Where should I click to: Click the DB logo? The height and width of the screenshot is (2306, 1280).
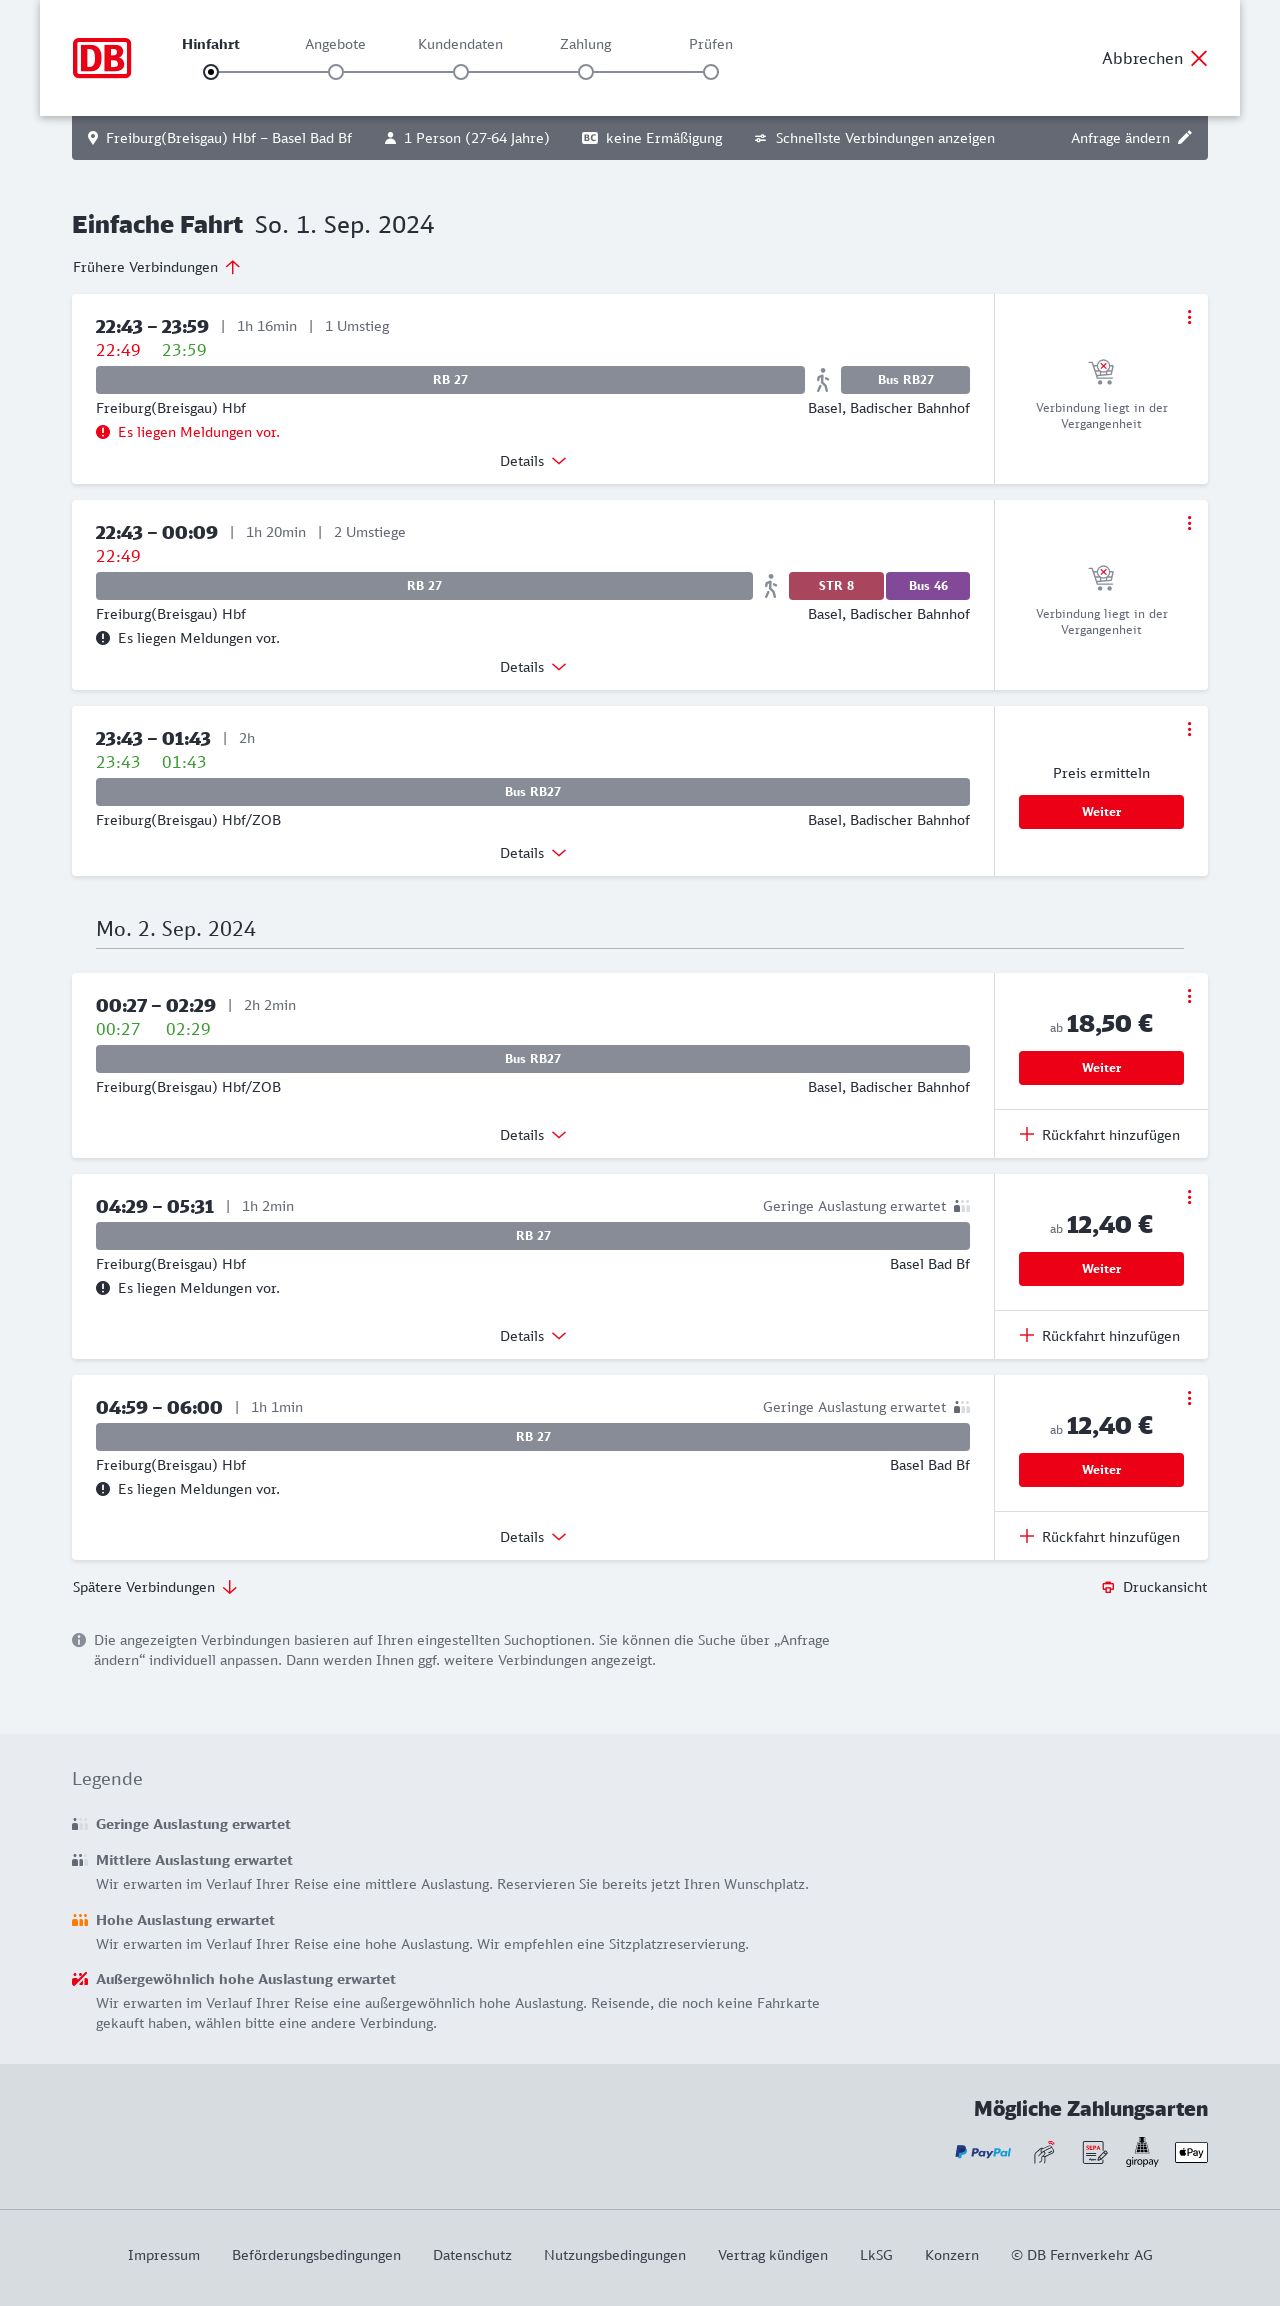point(102,58)
